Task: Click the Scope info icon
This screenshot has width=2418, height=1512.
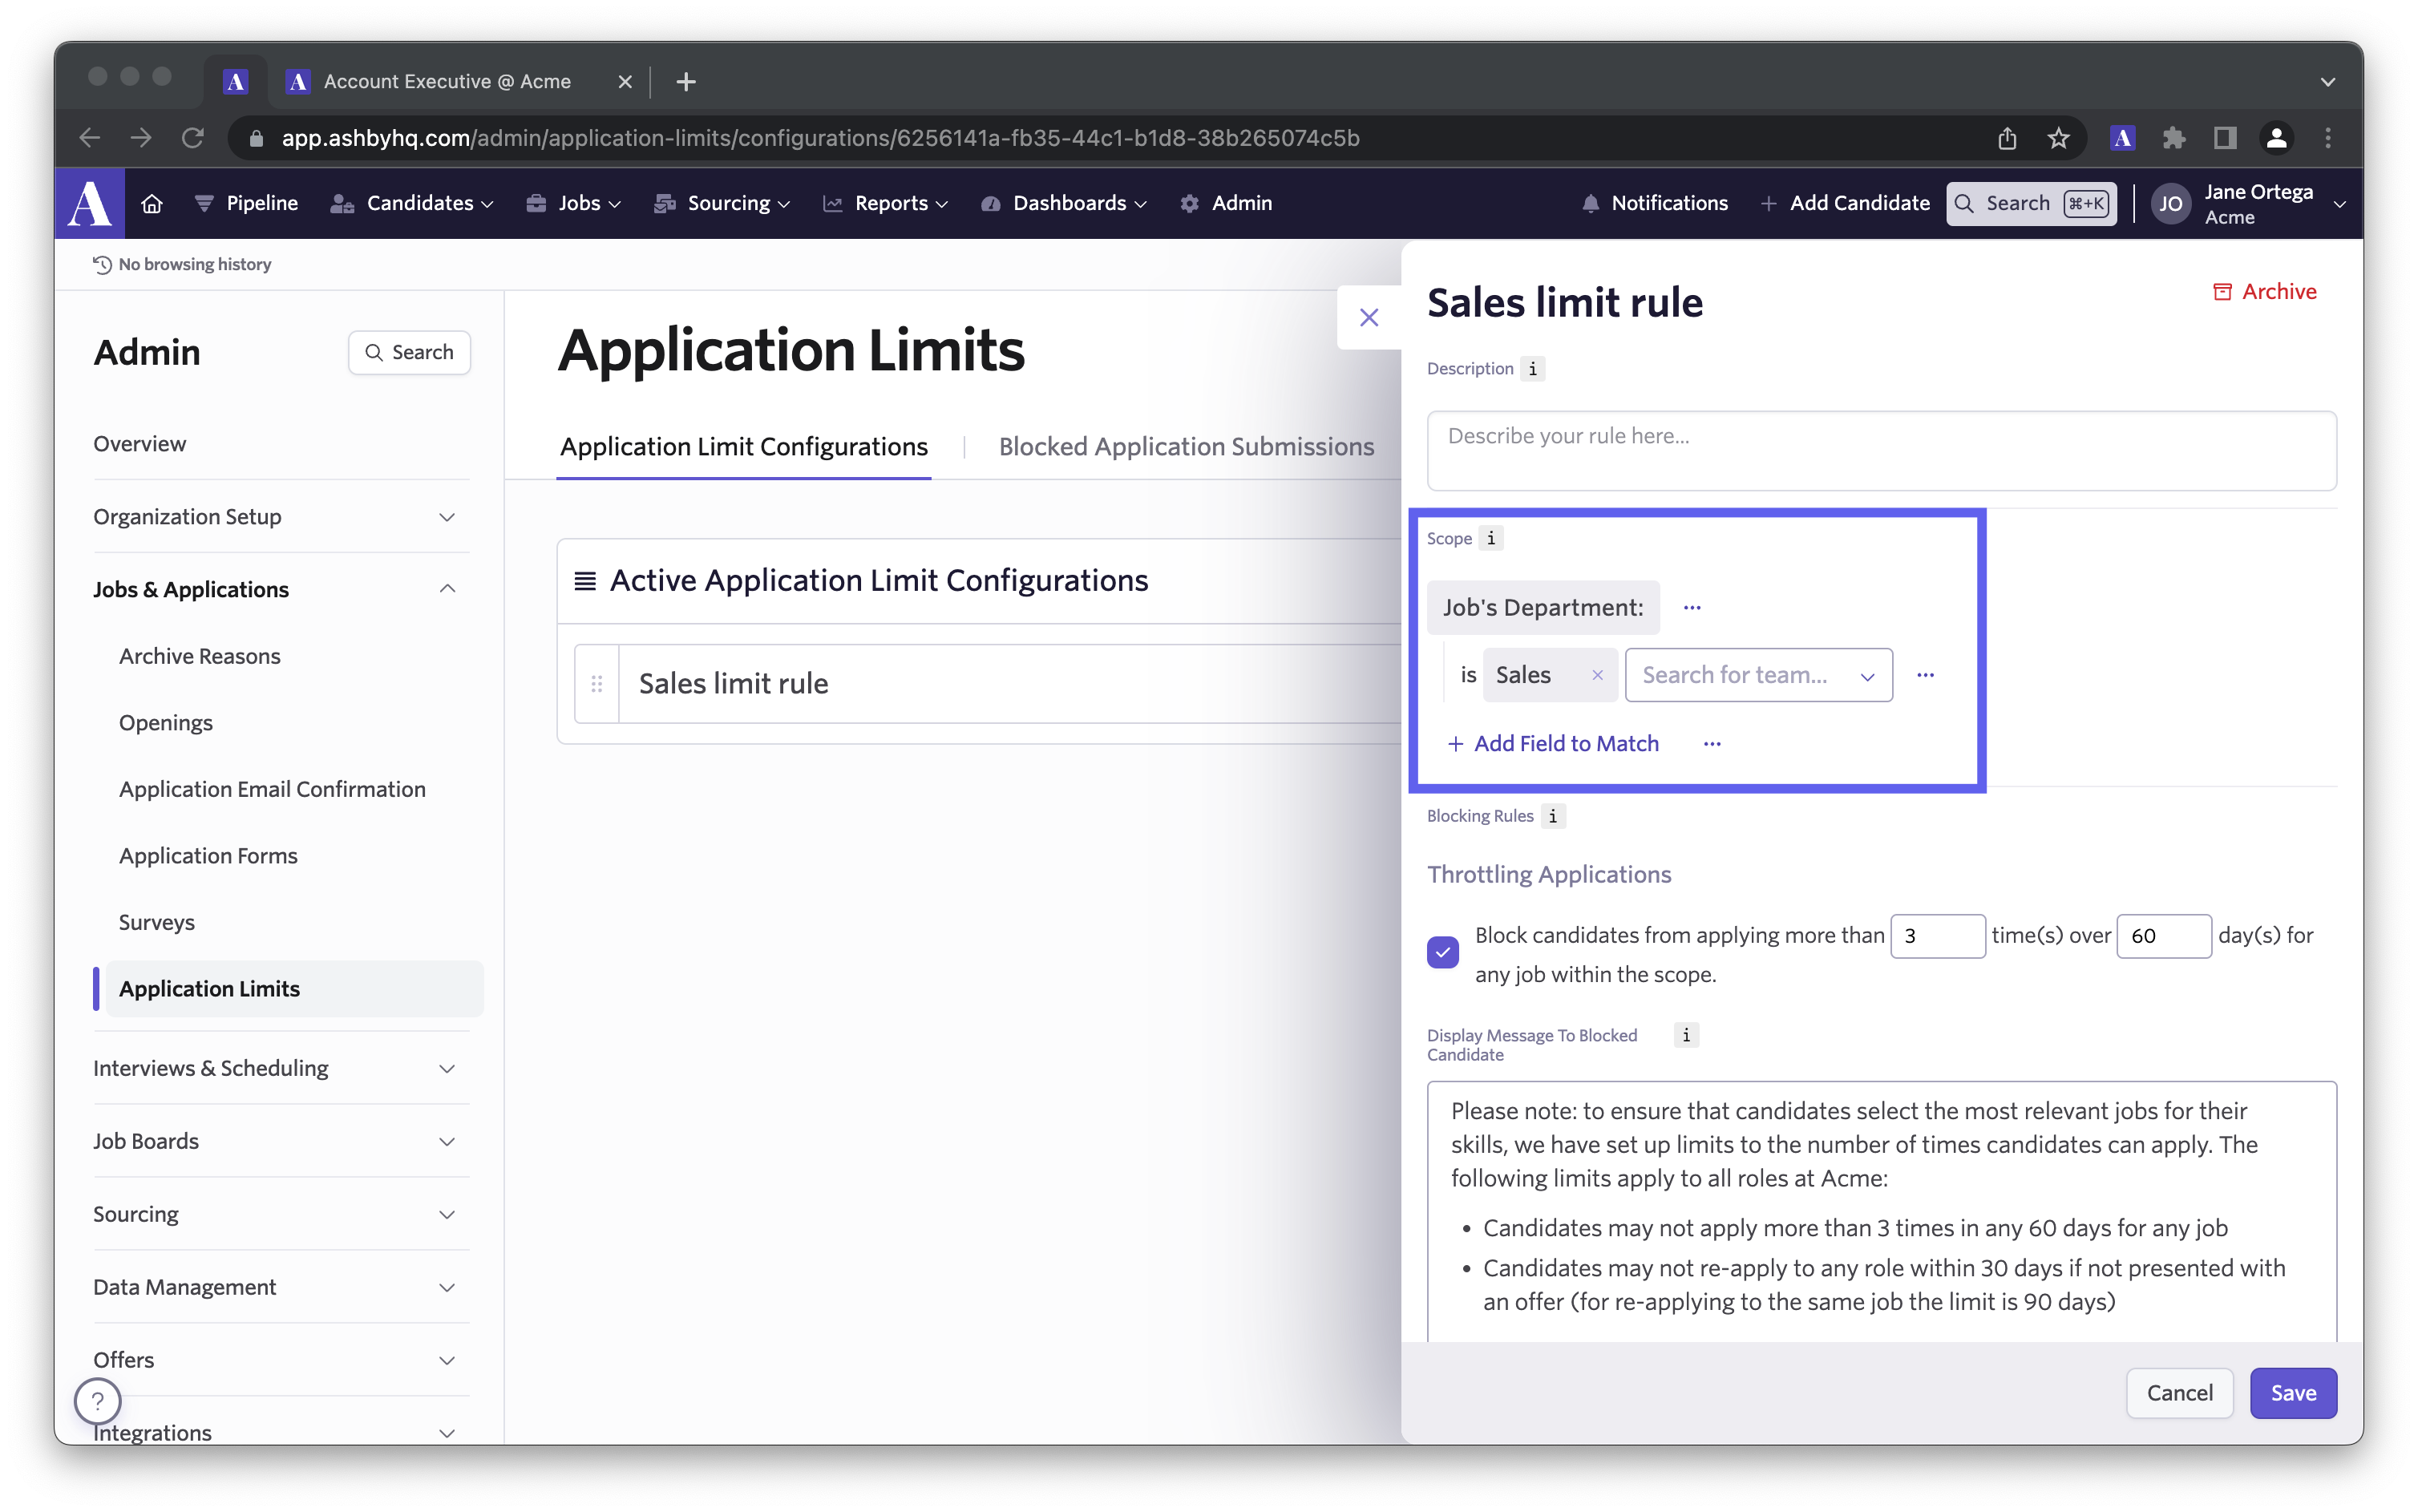Action: [1491, 539]
